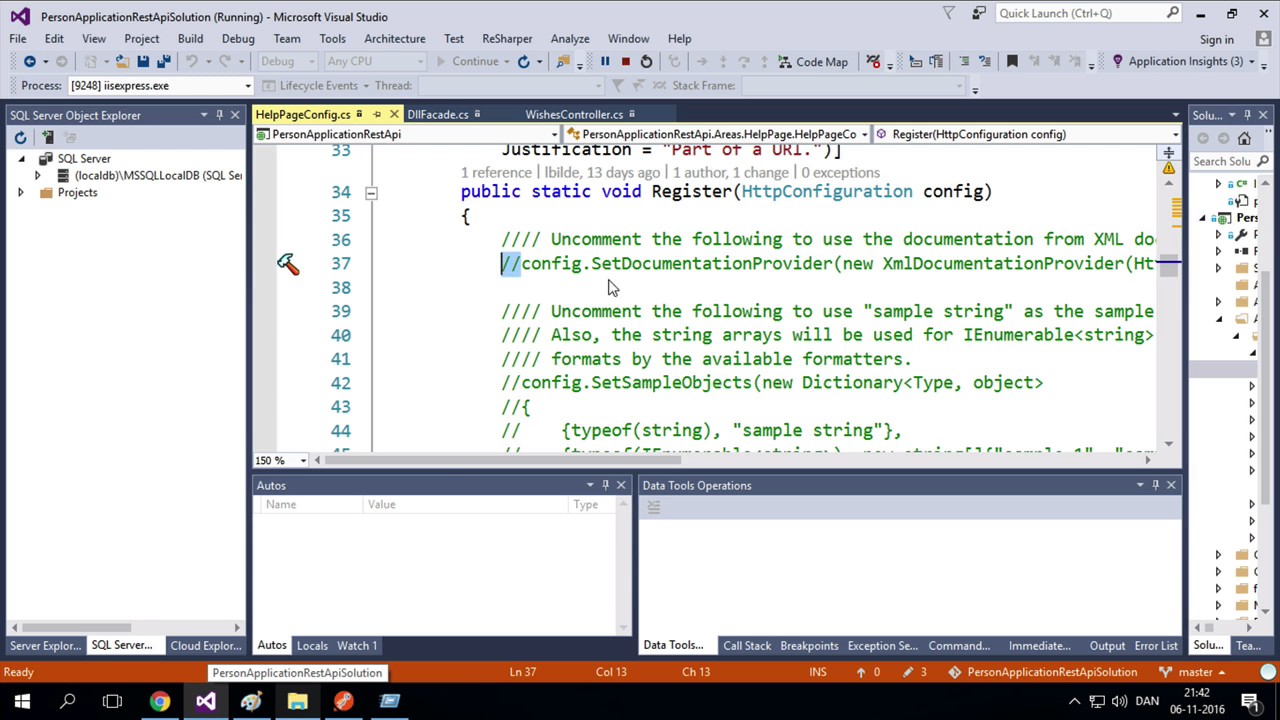Open File Explorer from the taskbar

pyautogui.click(x=297, y=701)
